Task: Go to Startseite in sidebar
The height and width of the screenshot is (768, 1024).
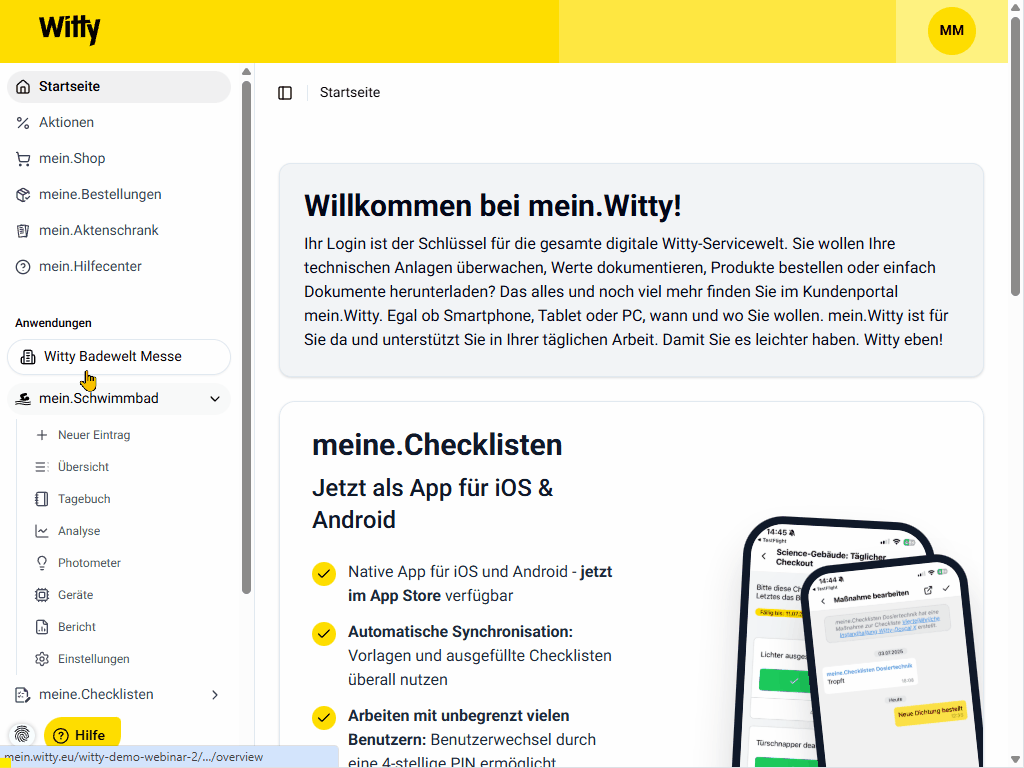Action: point(119,87)
